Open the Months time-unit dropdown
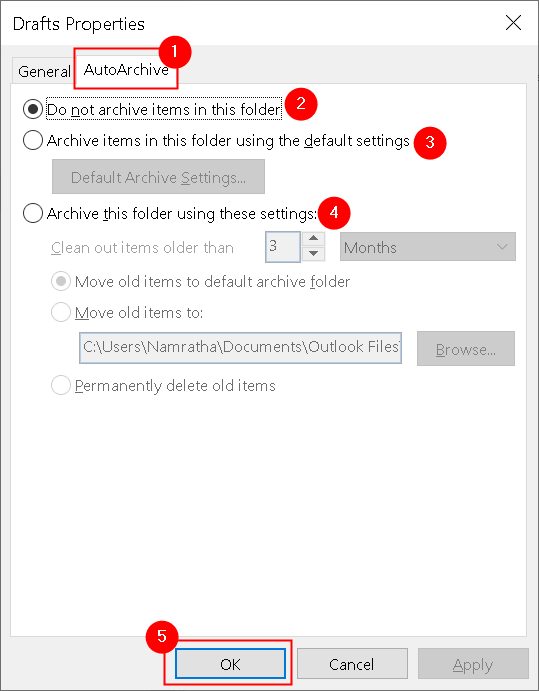Viewport: 539px width, 691px height. [x=427, y=247]
